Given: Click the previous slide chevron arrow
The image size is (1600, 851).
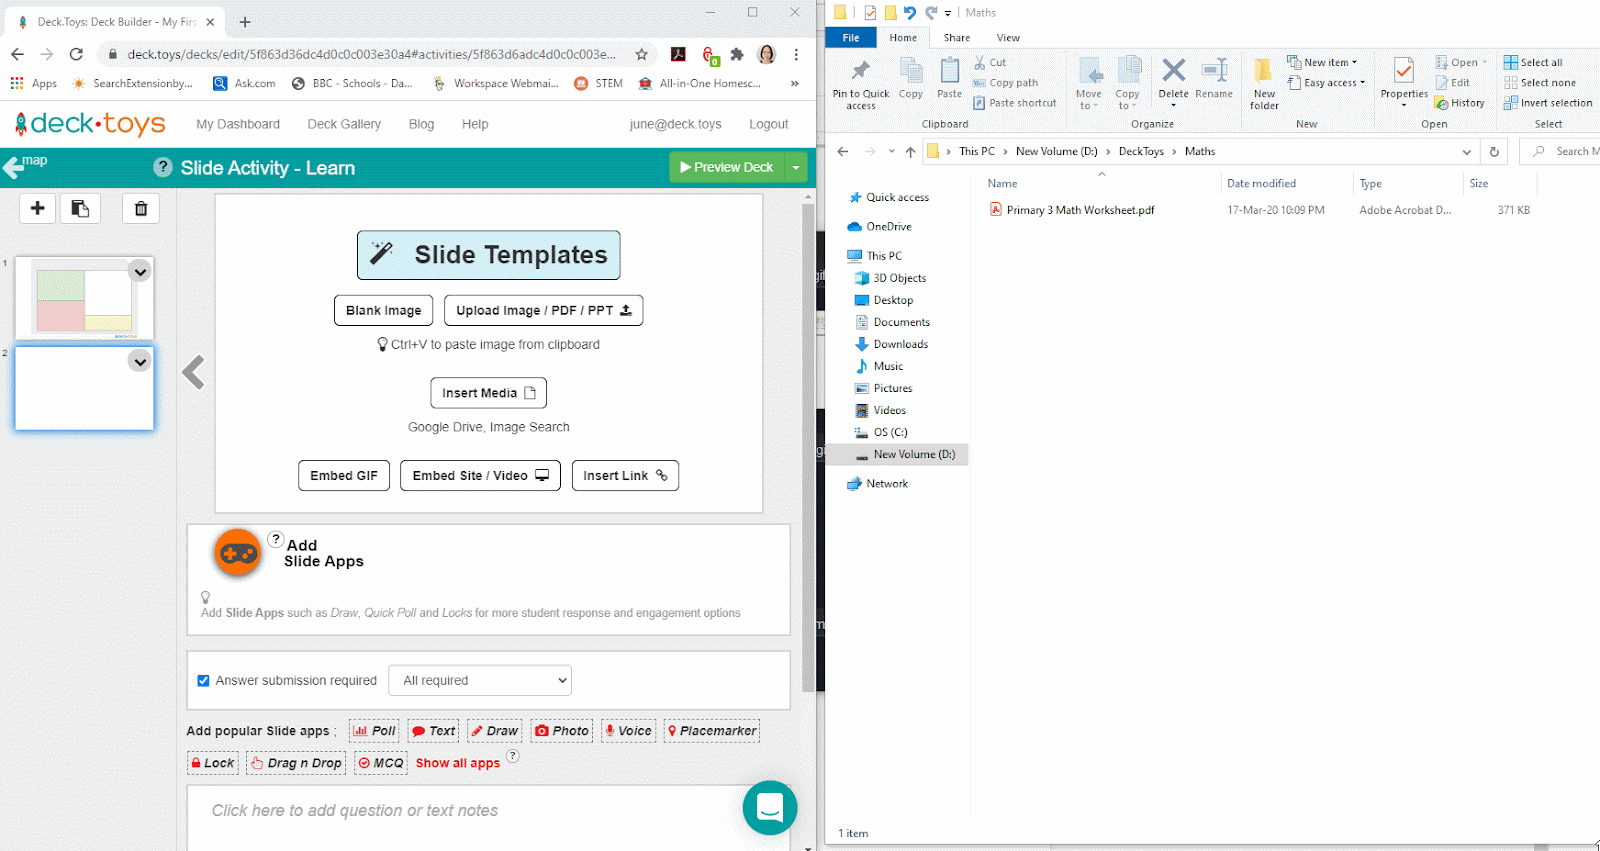Looking at the screenshot, I should [x=194, y=372].
